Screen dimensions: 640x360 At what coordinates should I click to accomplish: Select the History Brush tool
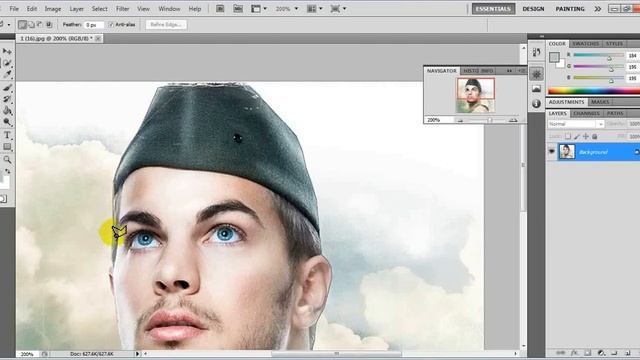point(7,99)
